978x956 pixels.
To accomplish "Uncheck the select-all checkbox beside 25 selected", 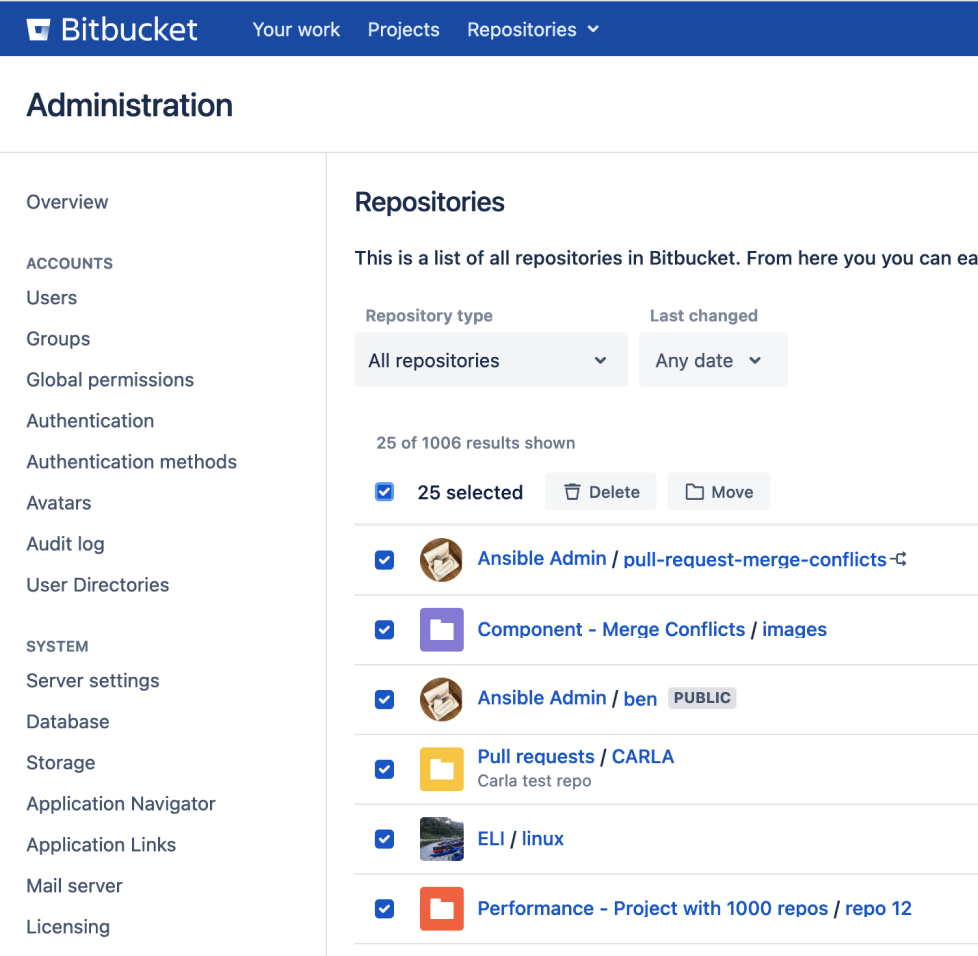I will click(384, 492).
